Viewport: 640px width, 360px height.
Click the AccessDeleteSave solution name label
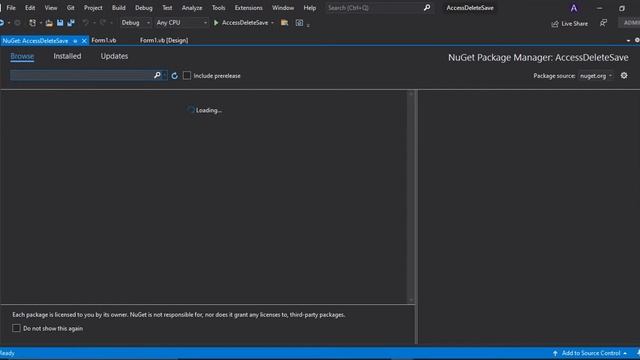pos(470,8)
